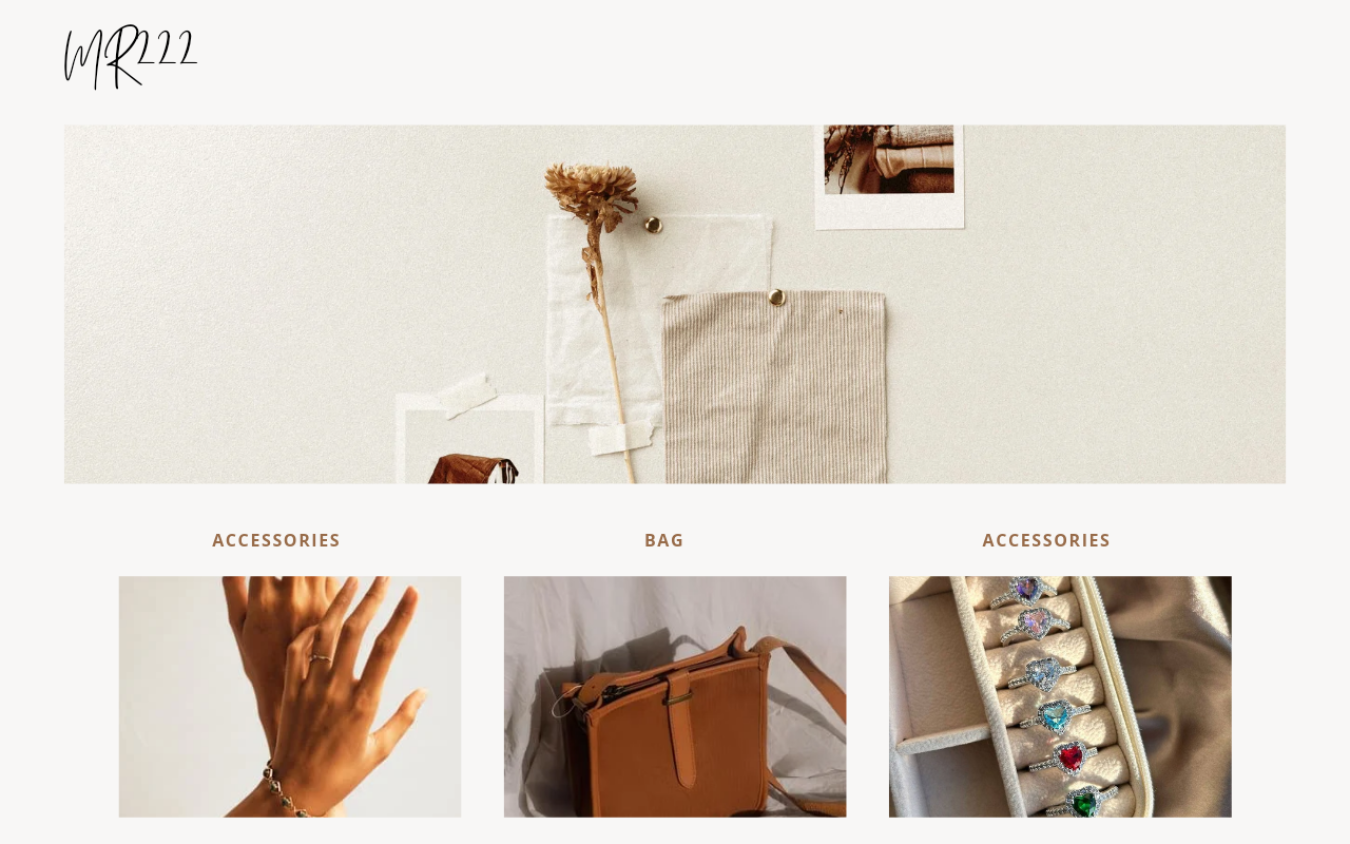Select the brown leather bag thumbnail
1350x844 pixels.
[x=675, y=696]
